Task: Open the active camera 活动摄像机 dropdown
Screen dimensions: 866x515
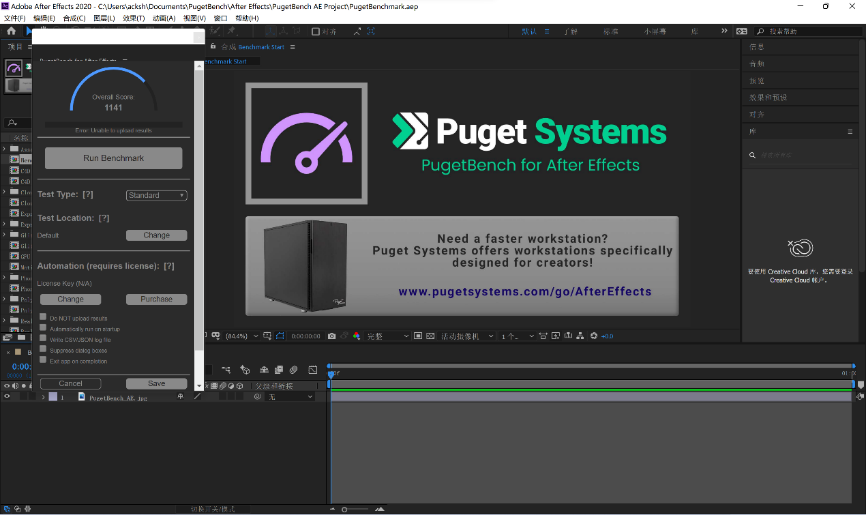Action: [467, 336]
